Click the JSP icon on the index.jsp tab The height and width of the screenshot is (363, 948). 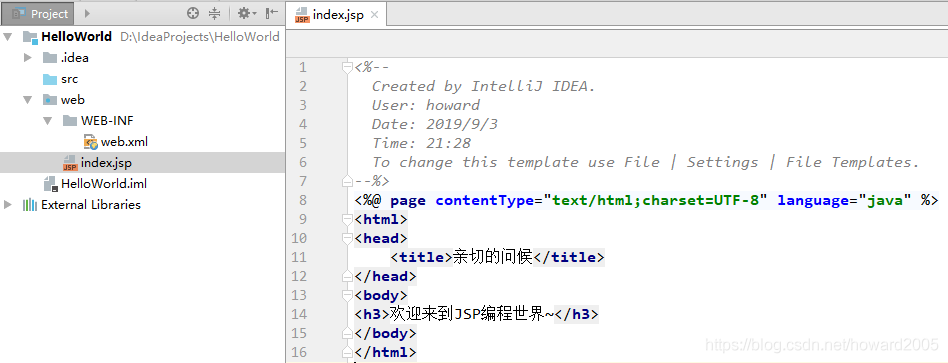pyautogui.click(x=302, y=16)
